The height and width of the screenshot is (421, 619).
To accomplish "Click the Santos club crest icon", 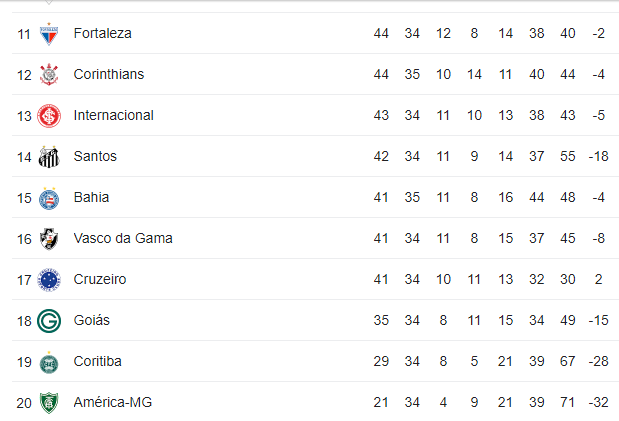I will click(x=48, y=157).
